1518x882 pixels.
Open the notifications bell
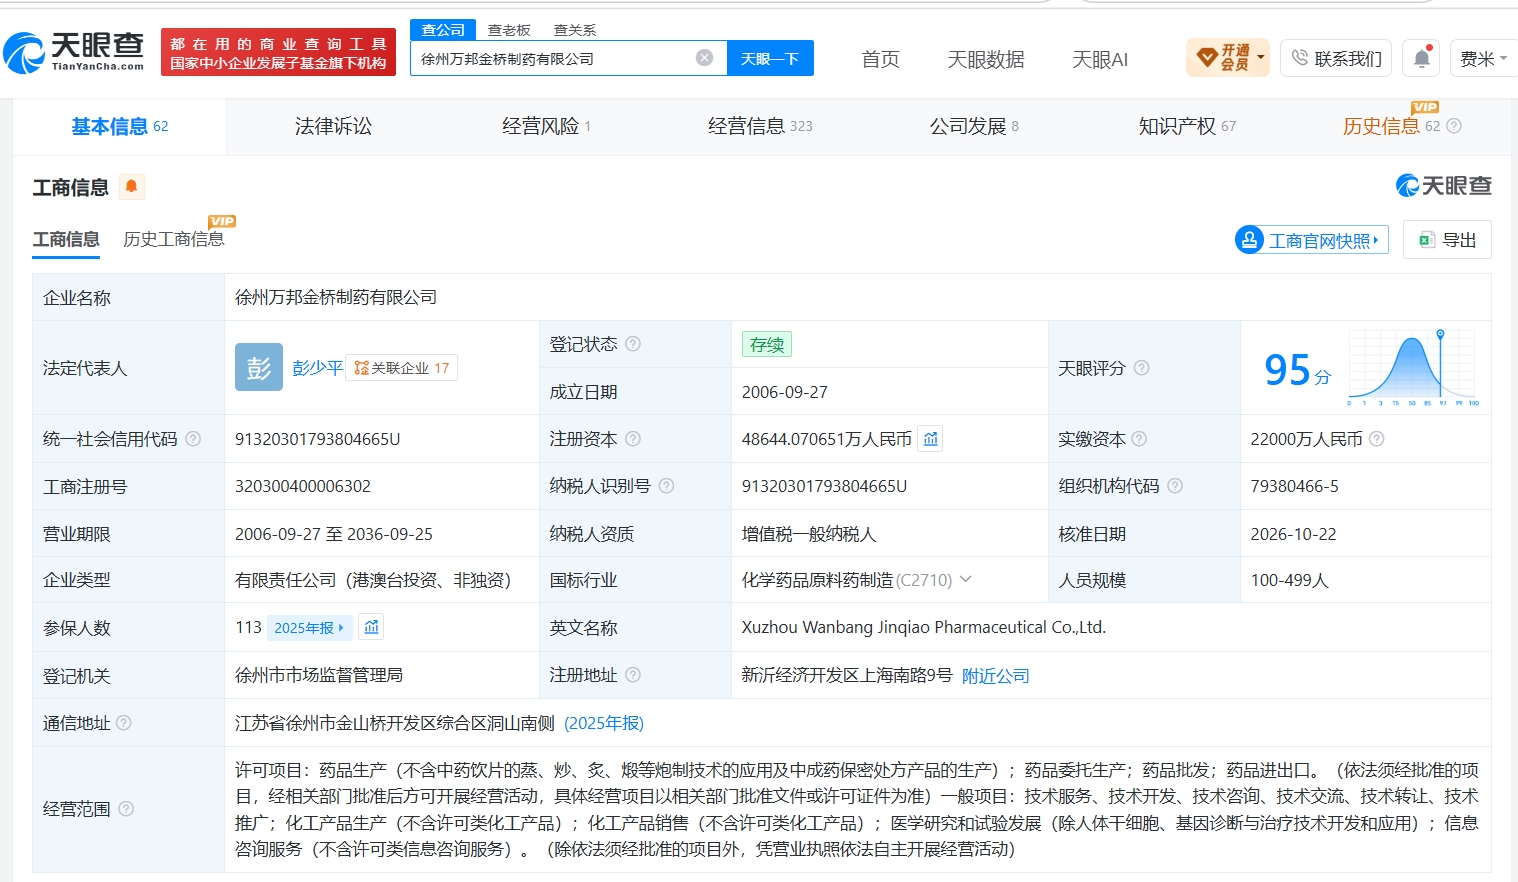click(x=1422, y=58)
